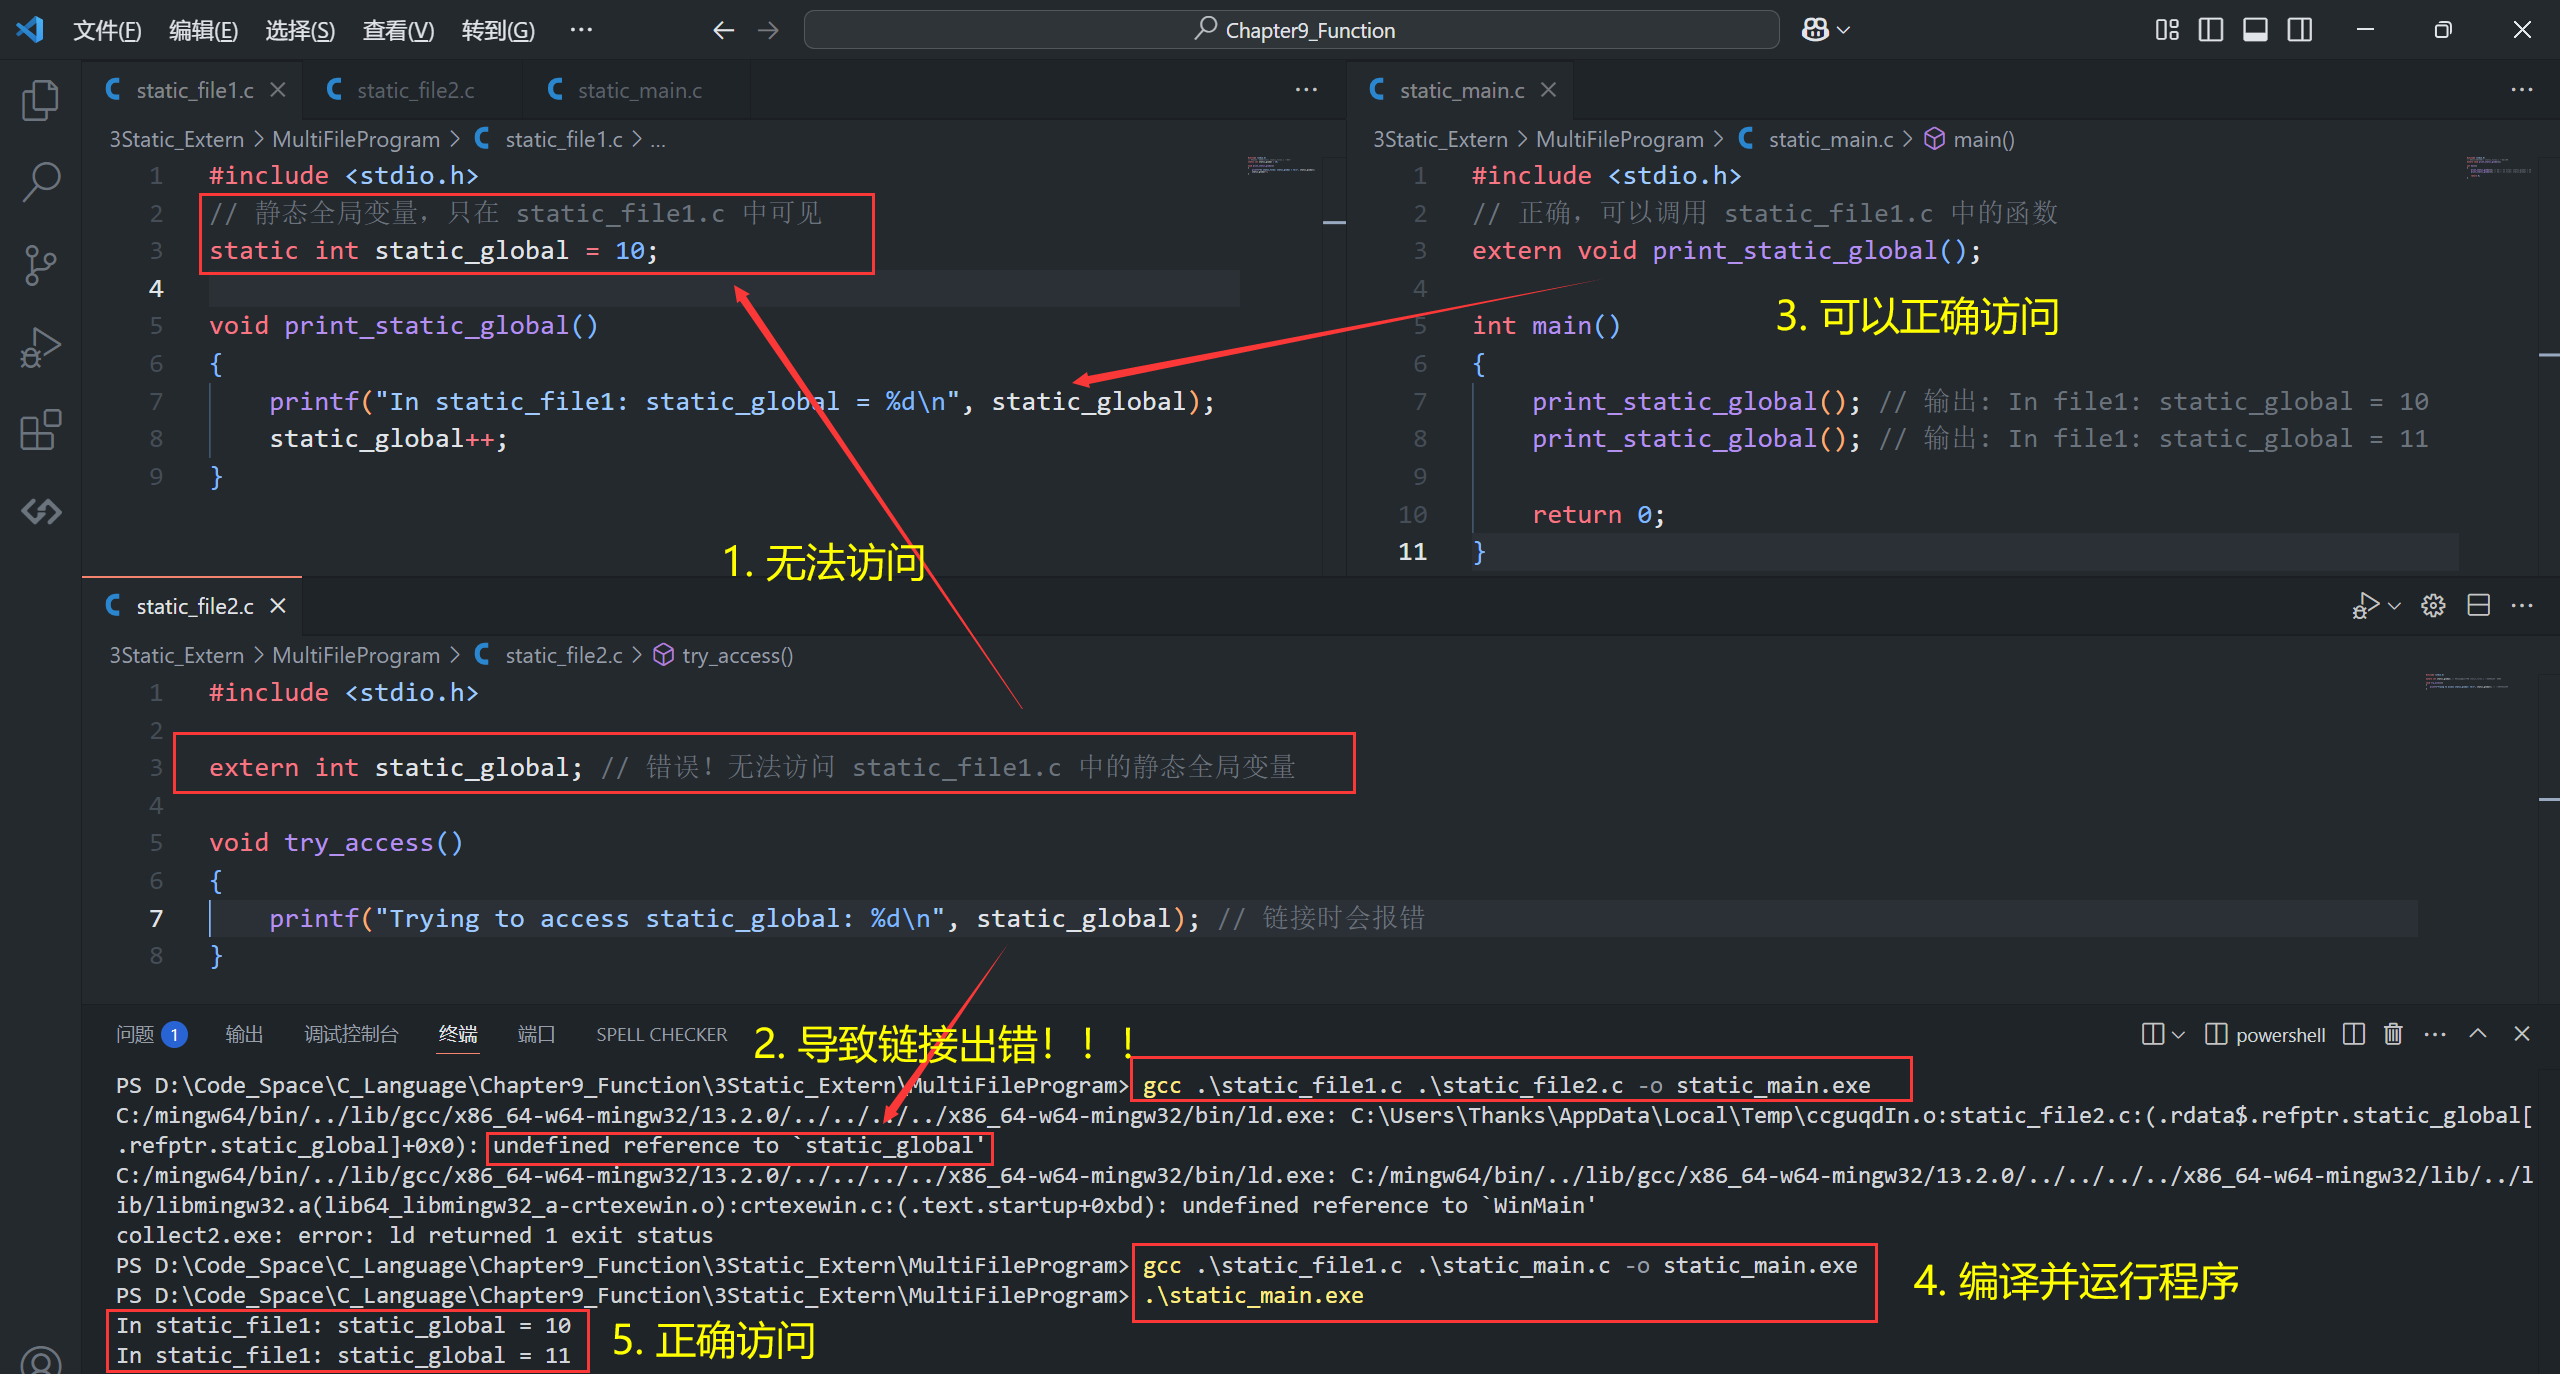Click MultiFileProgram breadcrumb above static_main.c
2560x1374 pixels.
(x=1619, y=139)
